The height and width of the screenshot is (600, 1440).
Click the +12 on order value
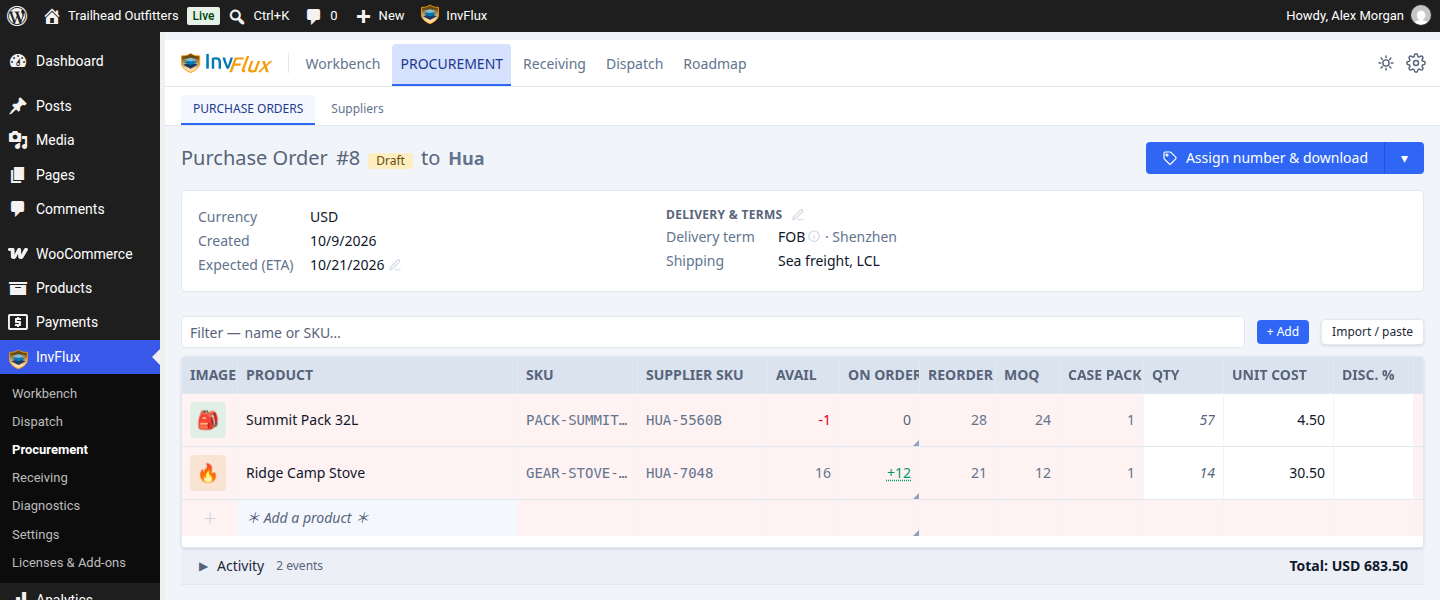[x=898, y=473]
